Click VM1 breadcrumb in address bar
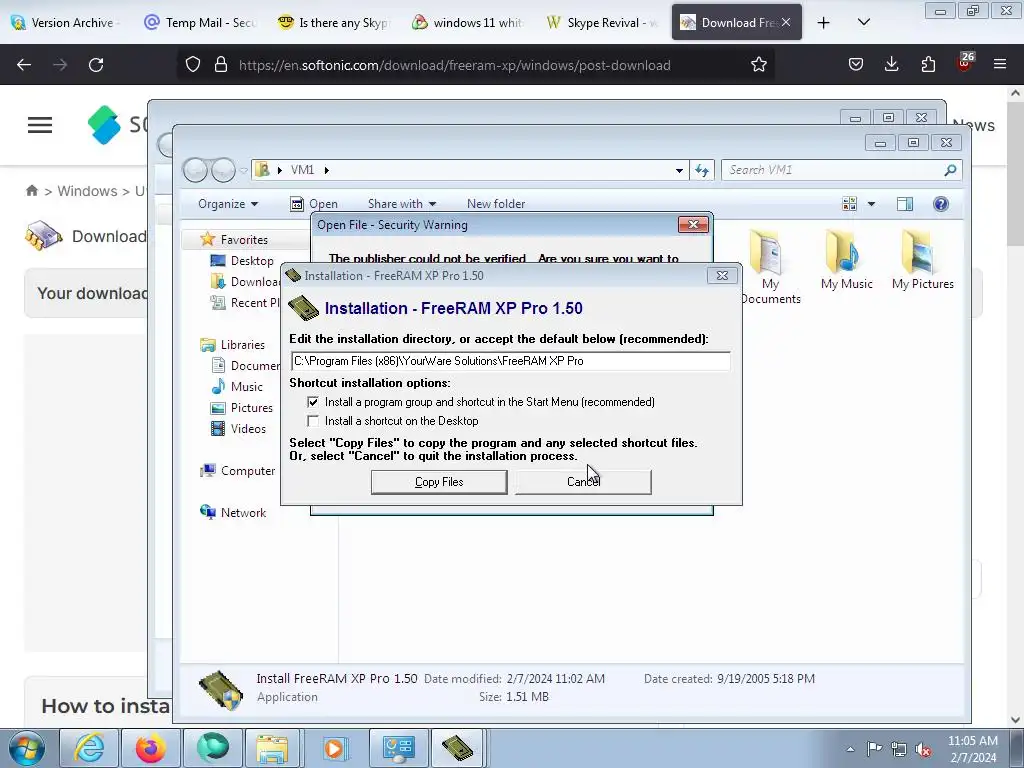The image size is (1024, 768). coord(302,170)
